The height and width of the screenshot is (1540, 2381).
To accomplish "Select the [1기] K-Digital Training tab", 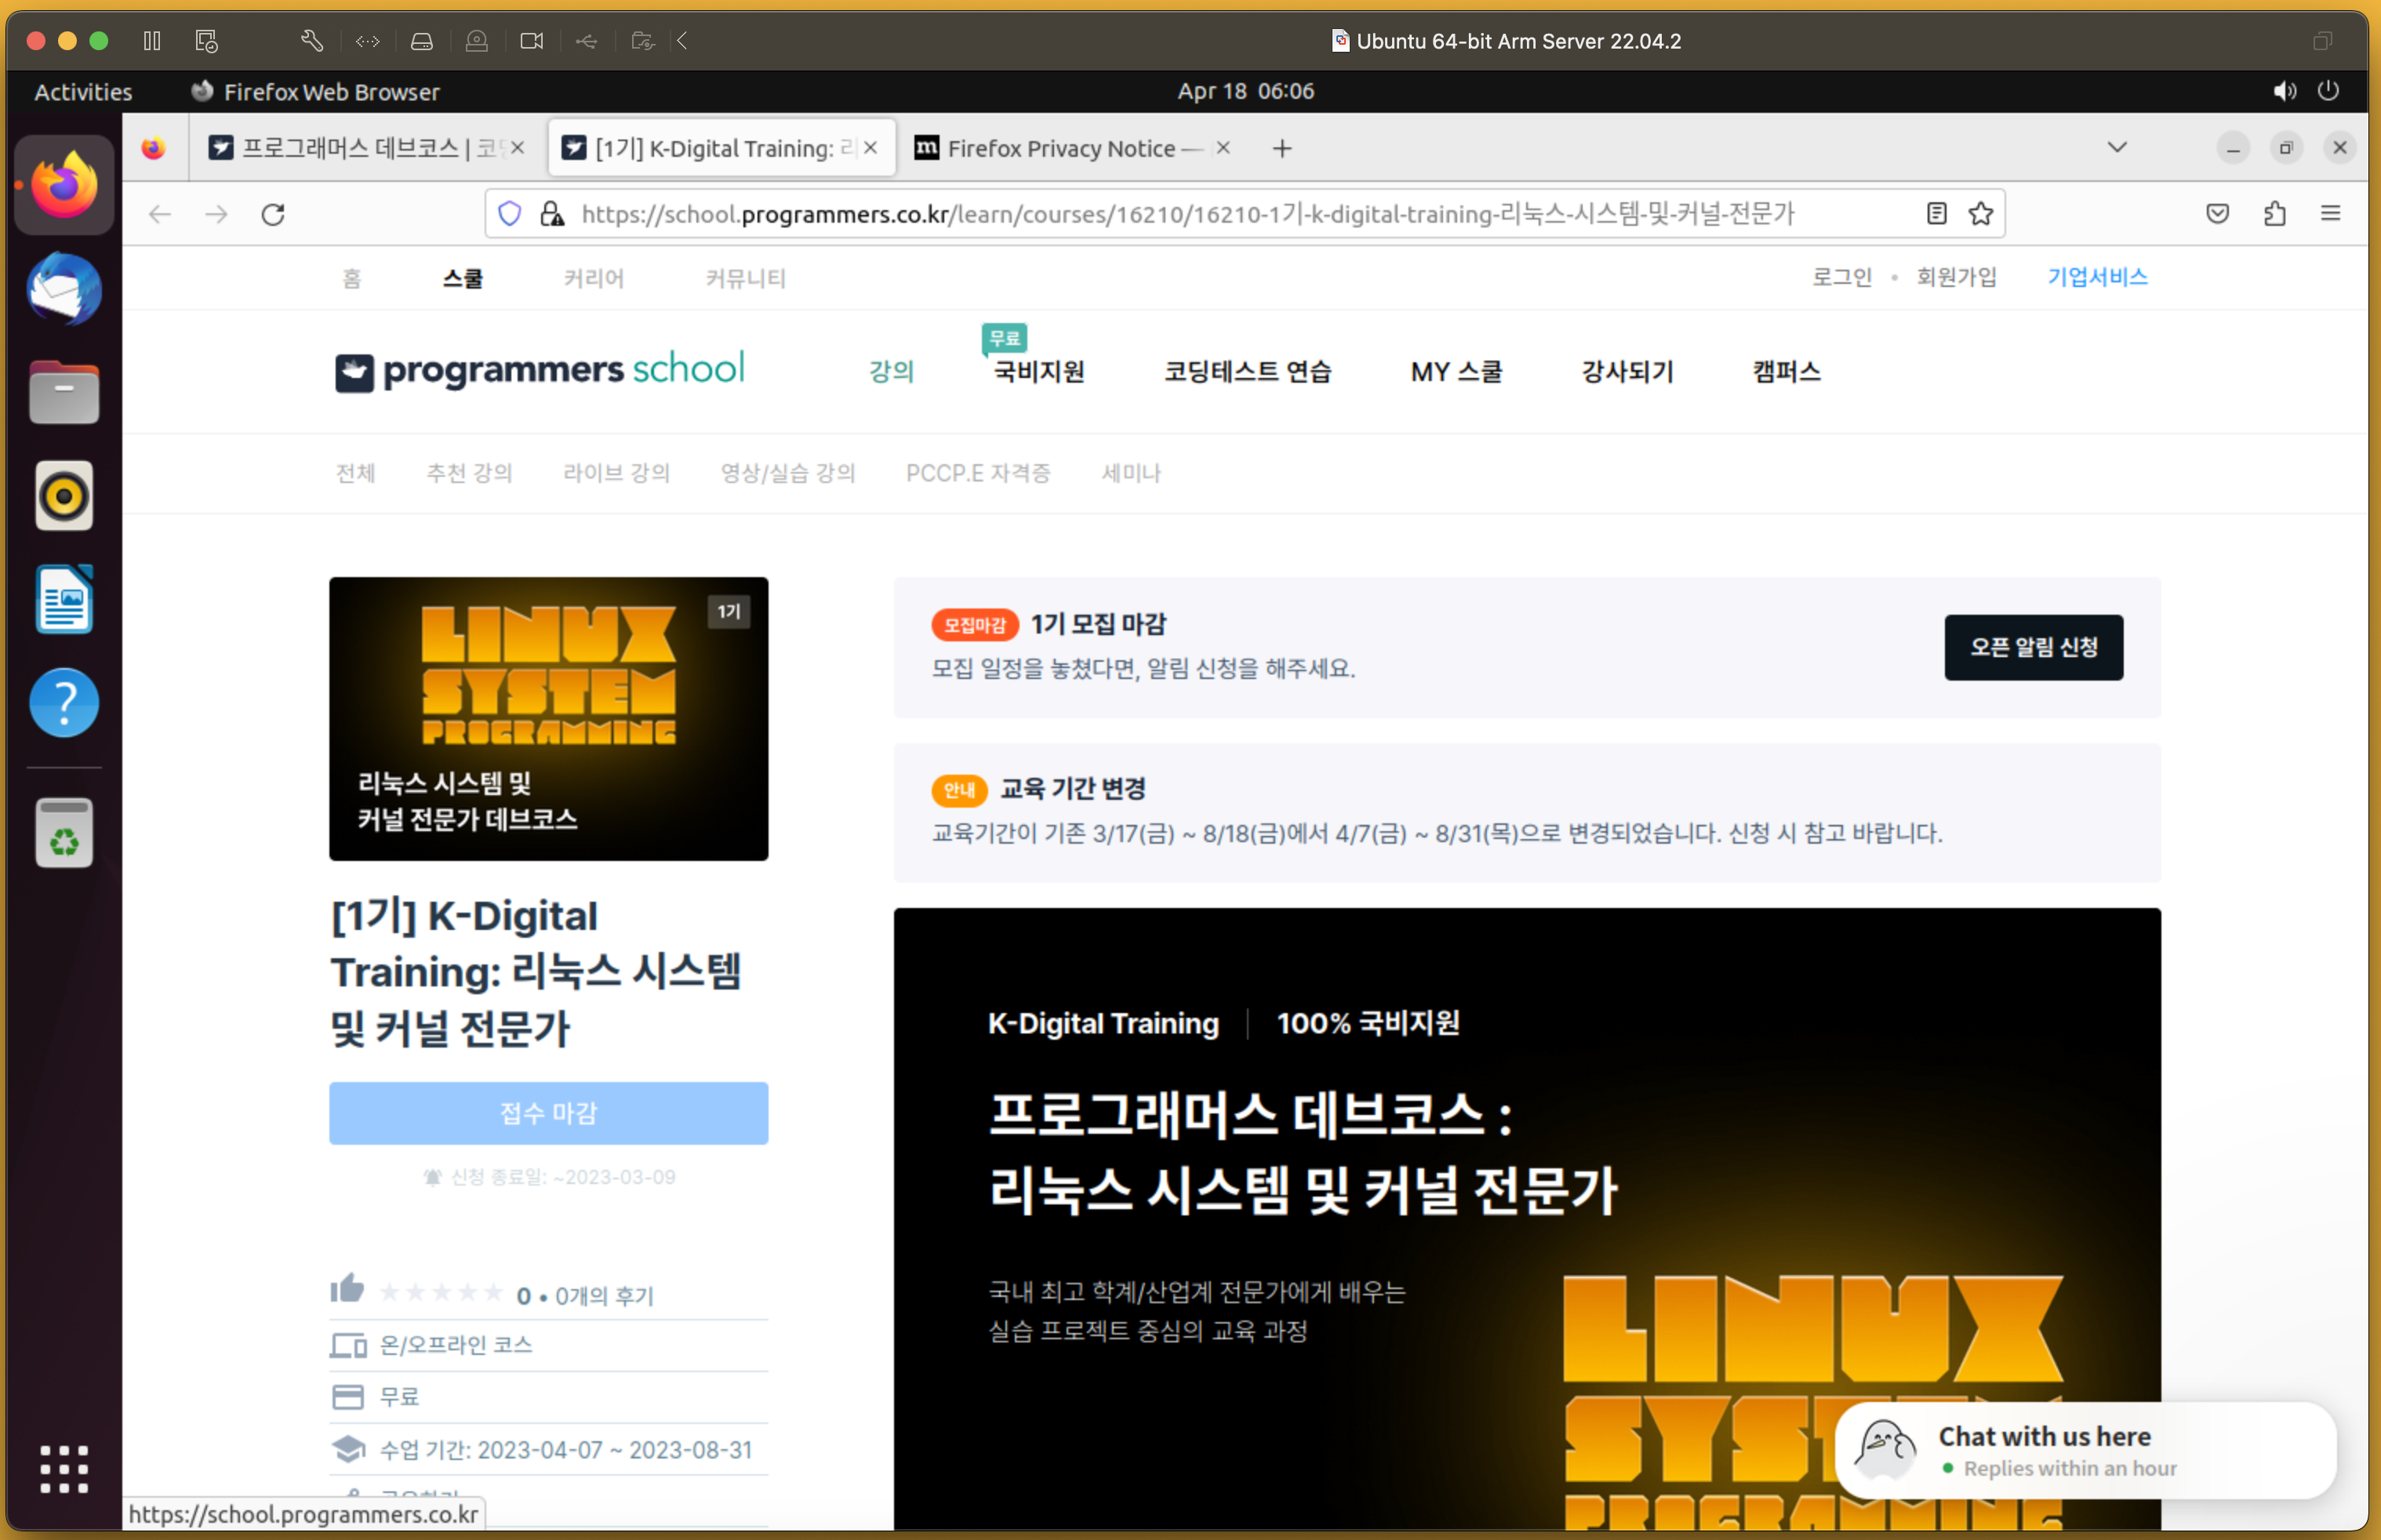I will click(x=721, y=148).
